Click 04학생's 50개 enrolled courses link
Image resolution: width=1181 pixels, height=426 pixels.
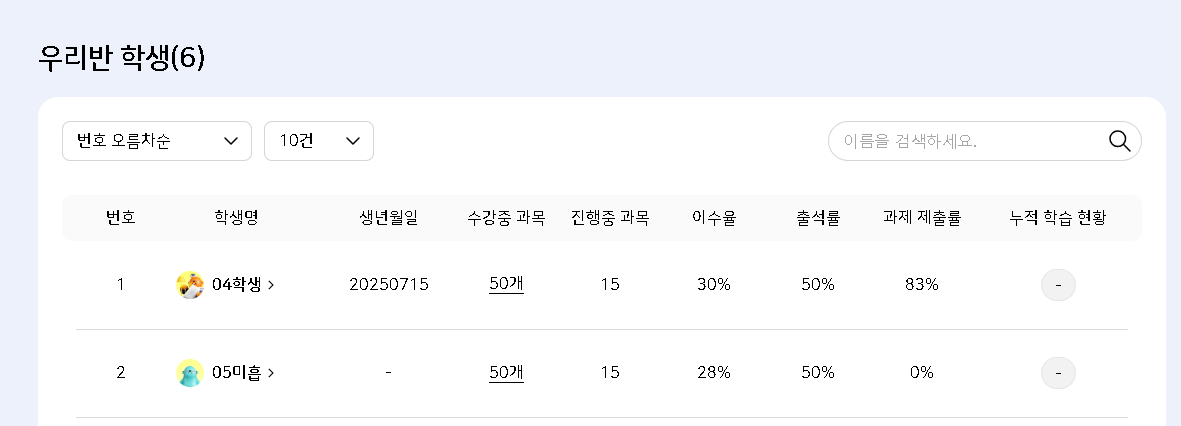point(506,284)
